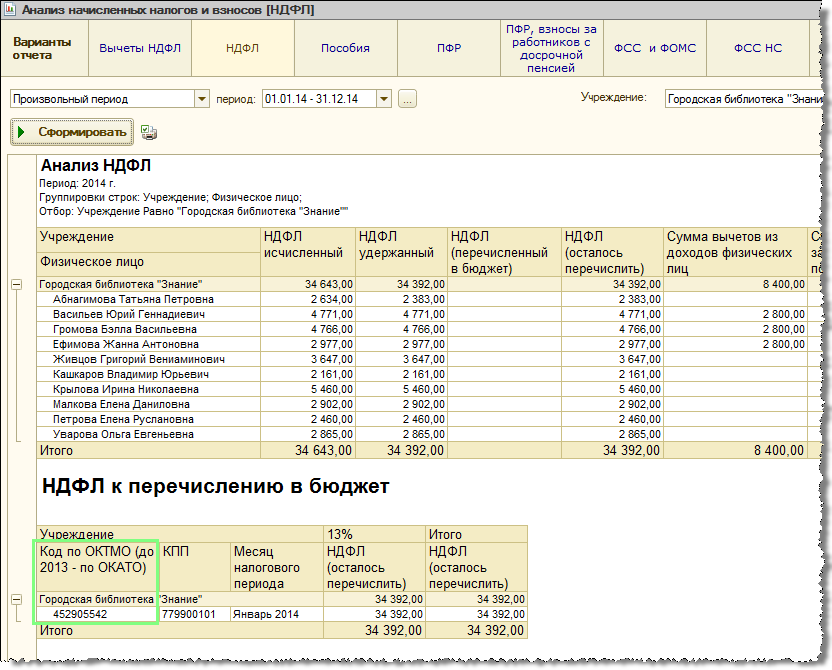Click Сумма вычетов из доходов header

point(735,252)
